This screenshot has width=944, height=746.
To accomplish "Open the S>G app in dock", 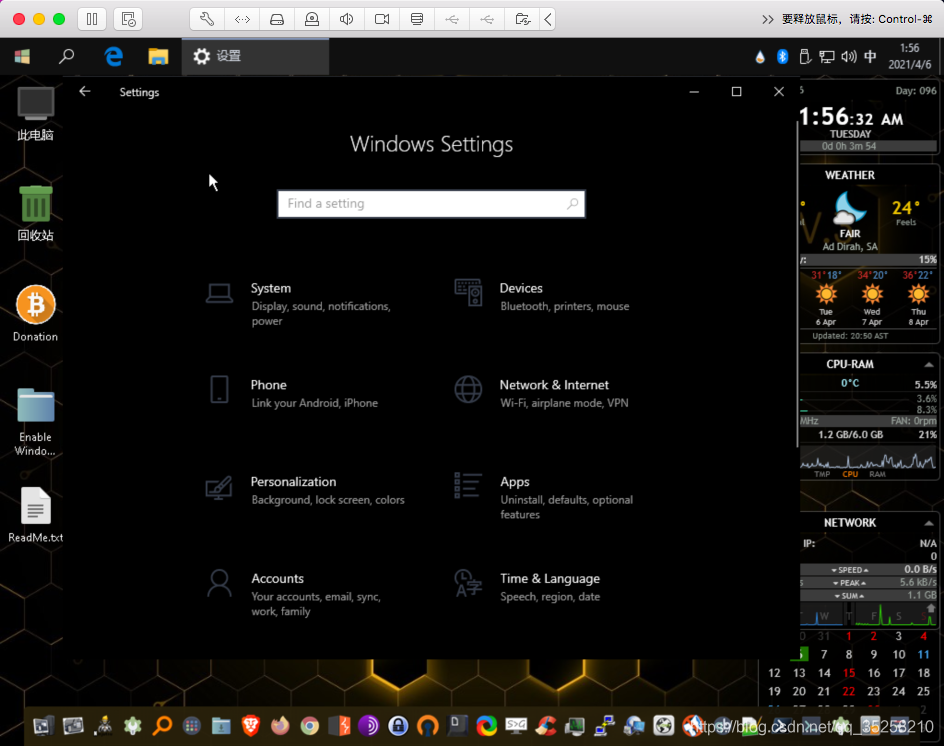I will (x=517, y=726).
